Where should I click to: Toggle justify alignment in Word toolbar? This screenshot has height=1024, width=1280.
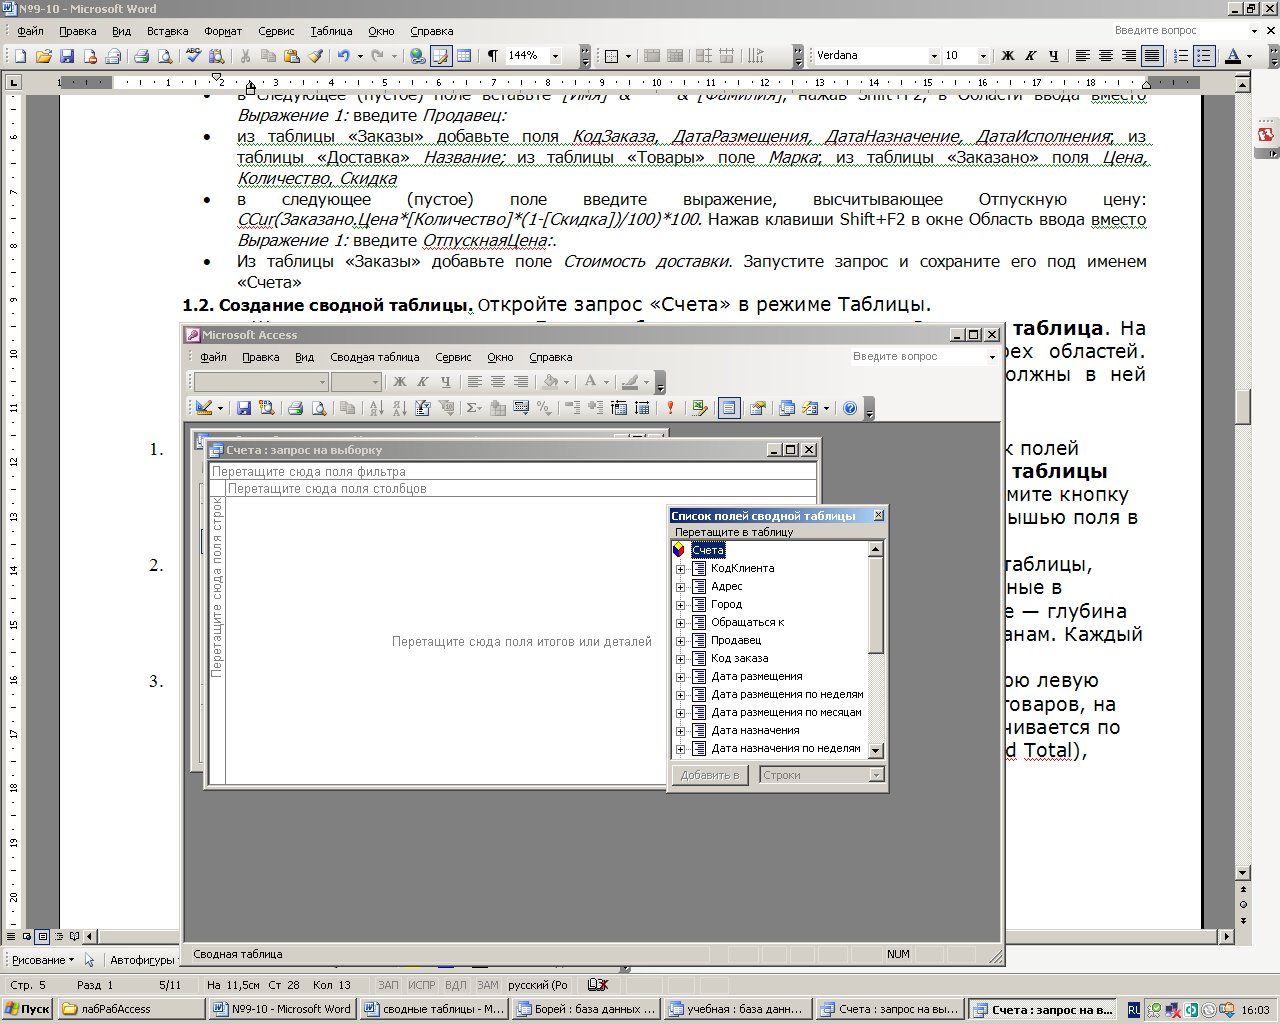click(x=1152, y=56)
